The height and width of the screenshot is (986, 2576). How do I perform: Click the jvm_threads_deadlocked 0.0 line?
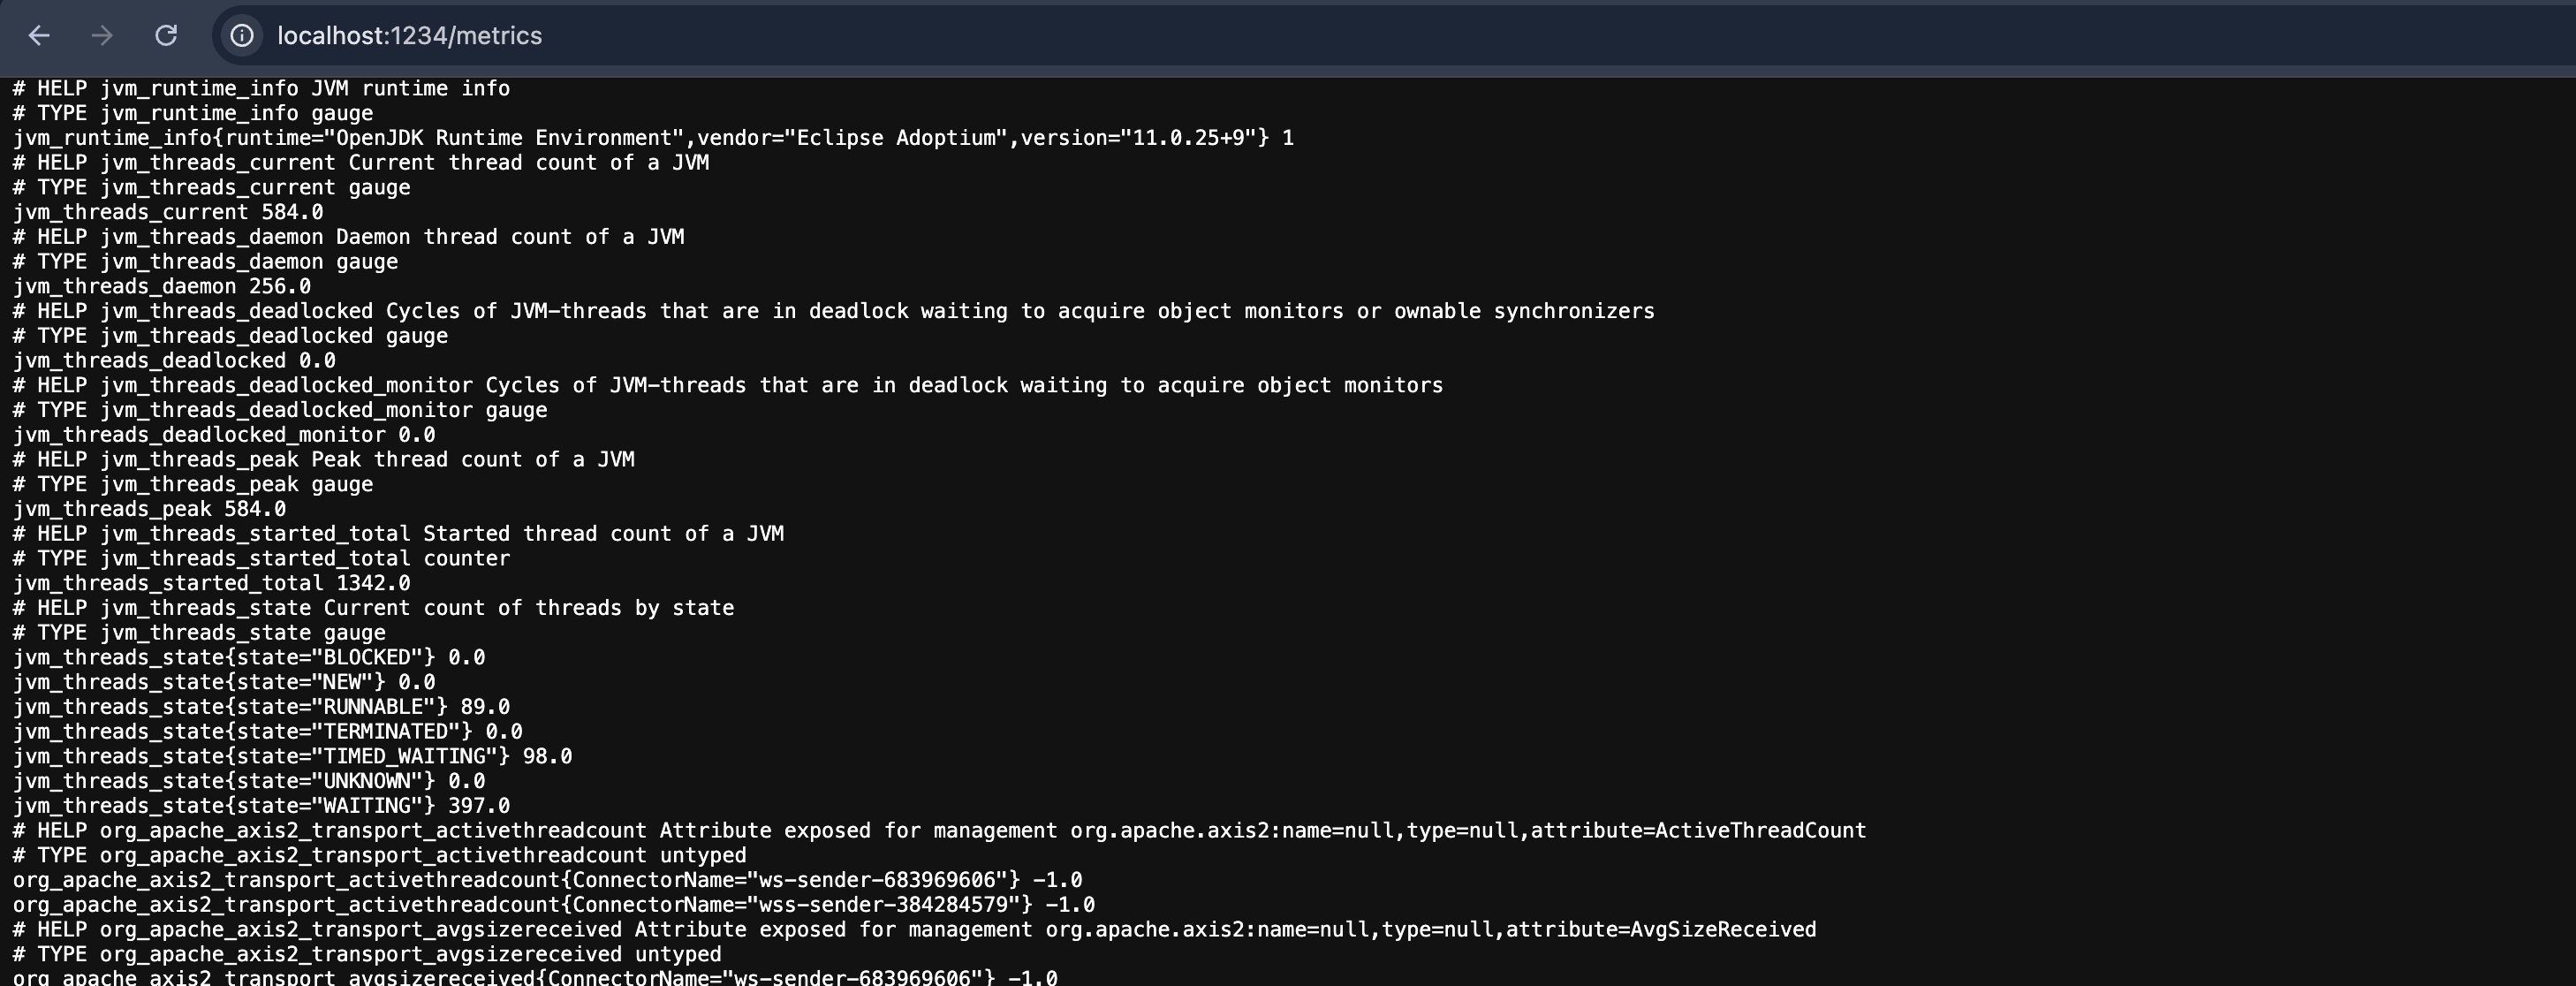coord(174,360)
